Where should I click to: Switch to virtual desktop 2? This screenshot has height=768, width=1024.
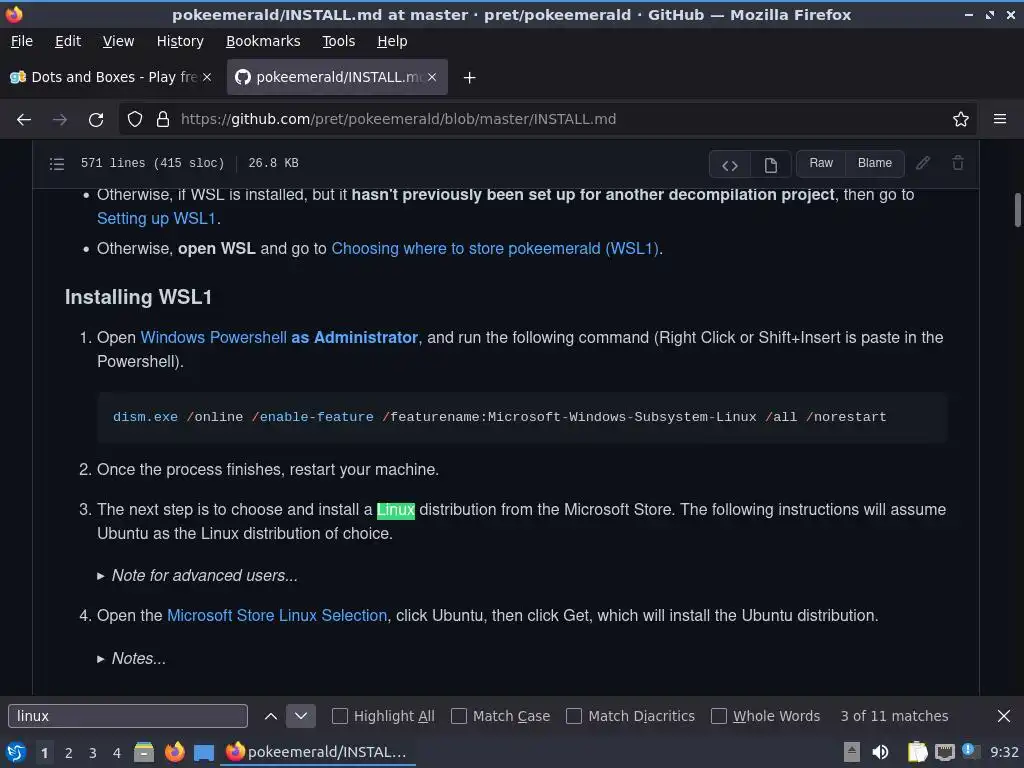[x=69, y=753]
